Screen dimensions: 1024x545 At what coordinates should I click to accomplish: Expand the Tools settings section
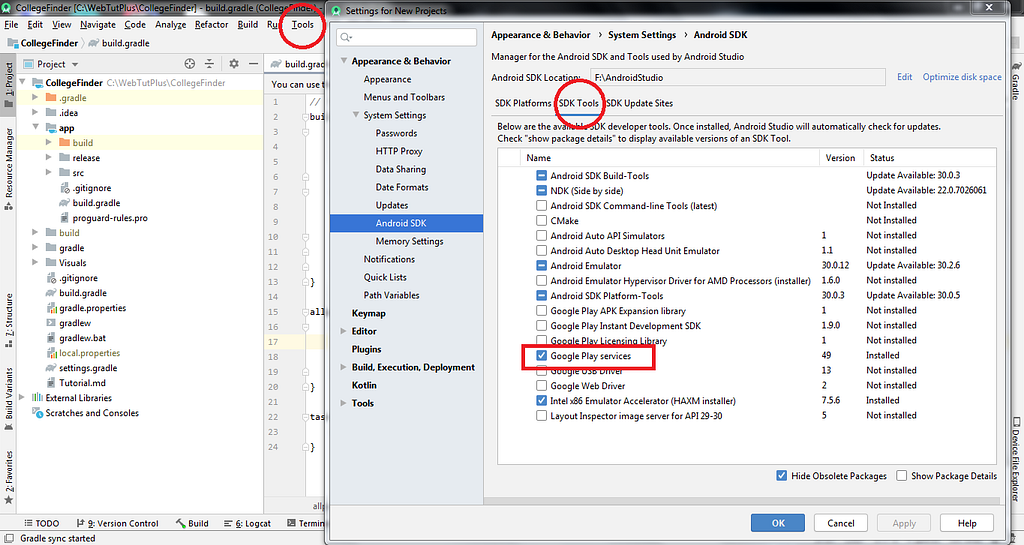pos(344,403)
